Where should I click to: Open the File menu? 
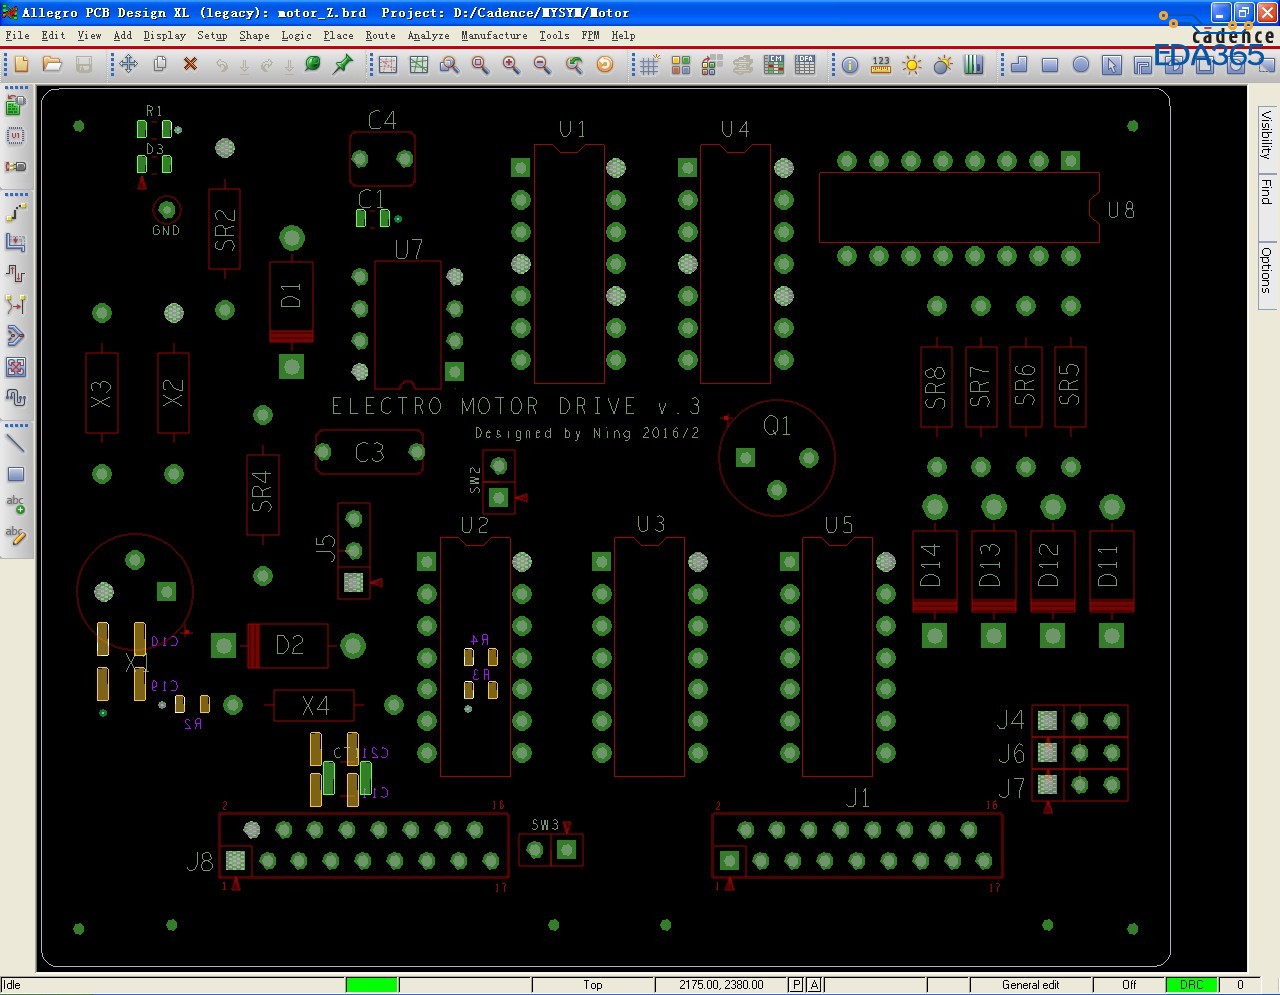tap(18, 35)
